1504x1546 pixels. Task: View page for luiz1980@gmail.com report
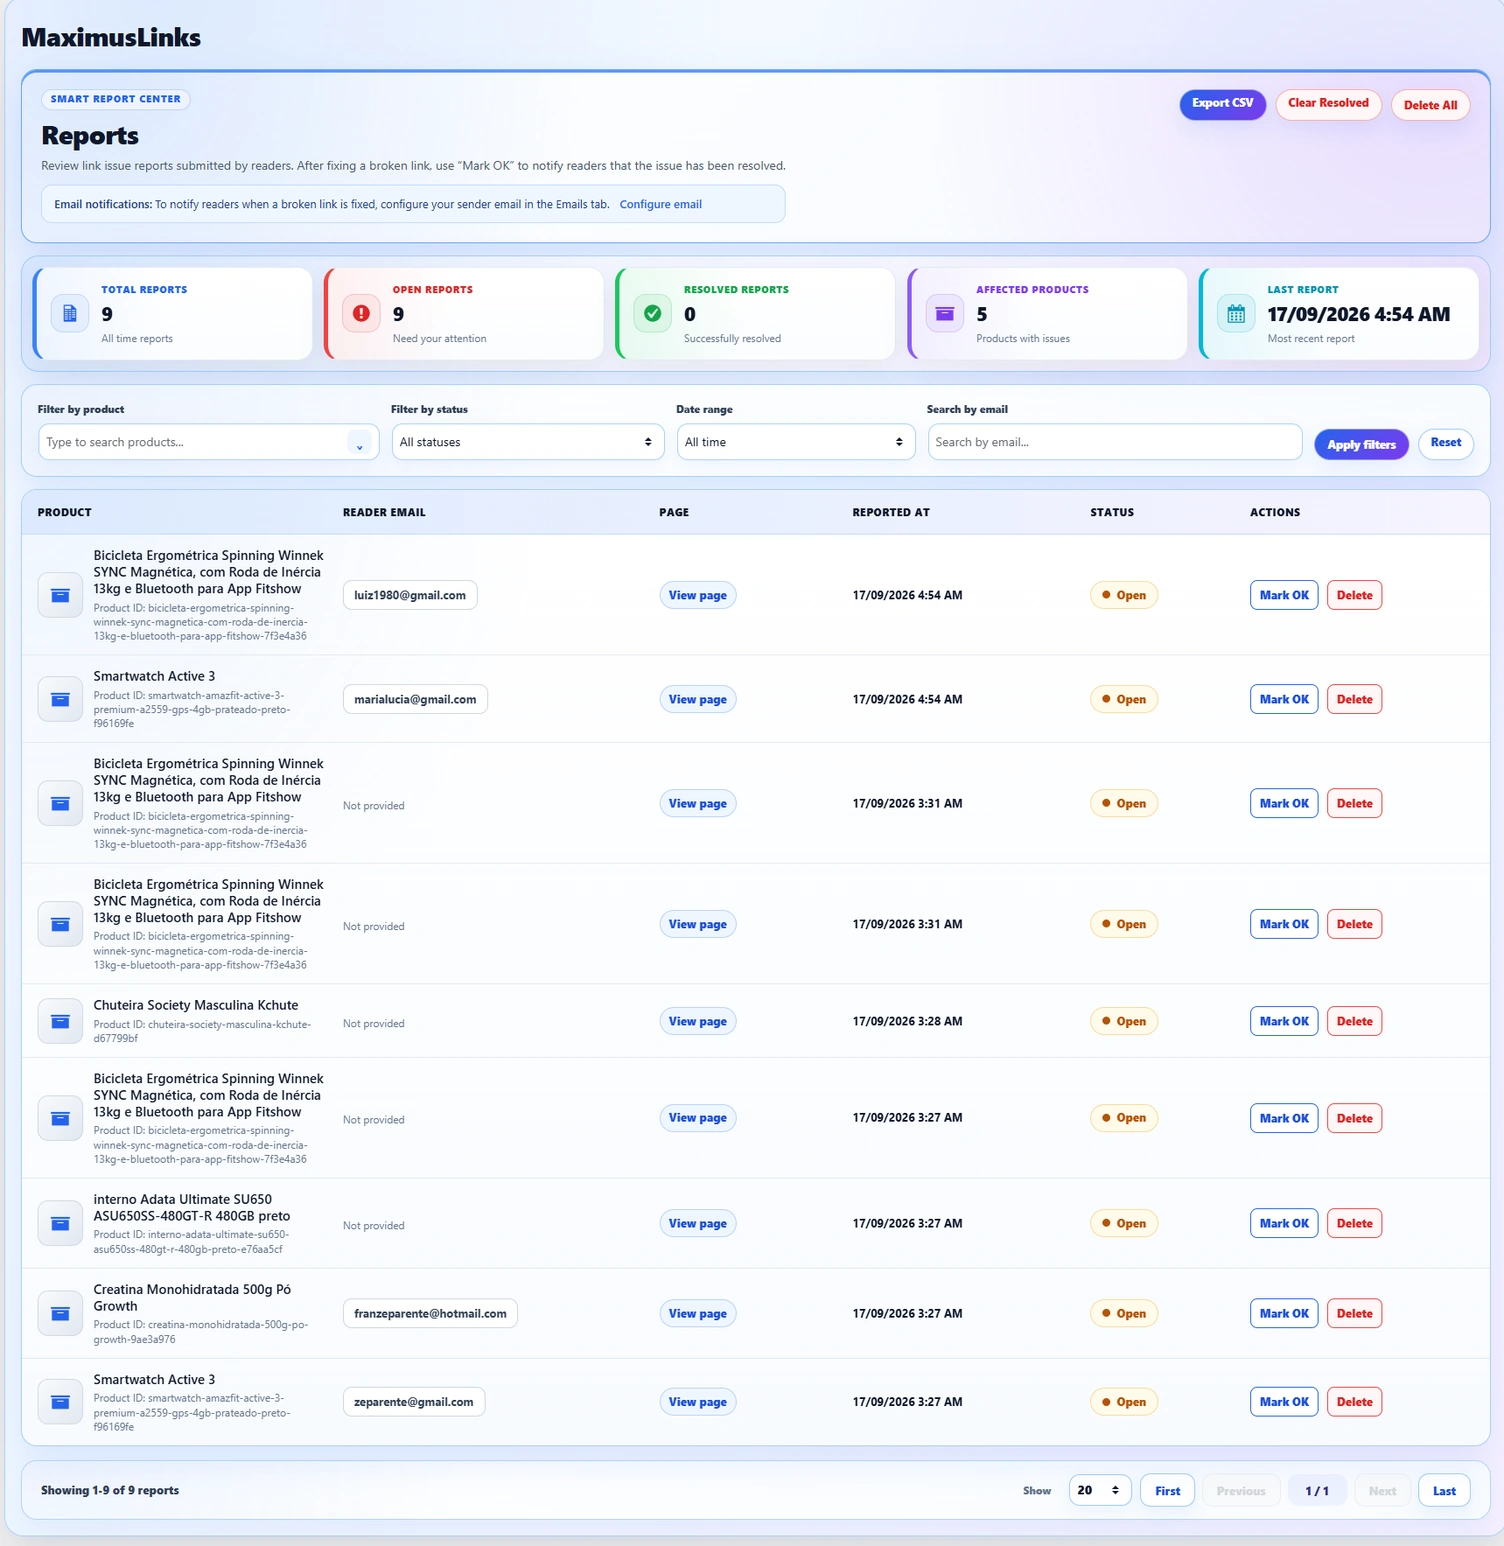(x=698, y=595)
